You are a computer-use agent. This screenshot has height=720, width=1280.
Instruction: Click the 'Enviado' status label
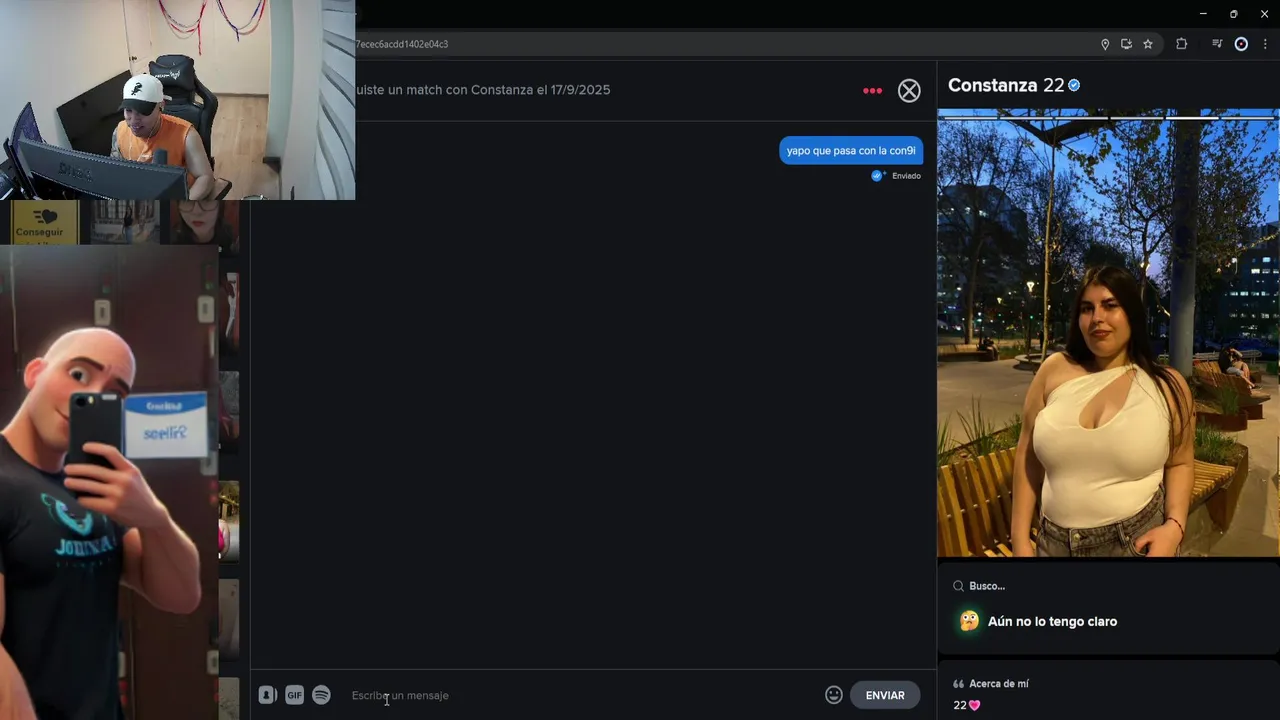(906, 176)
